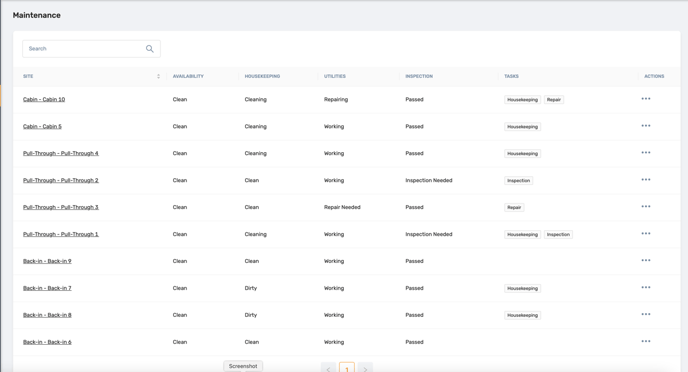Click the Housekeeping column header
The height and width of the screenshot is (372, 688).
[x=262, y=76]
